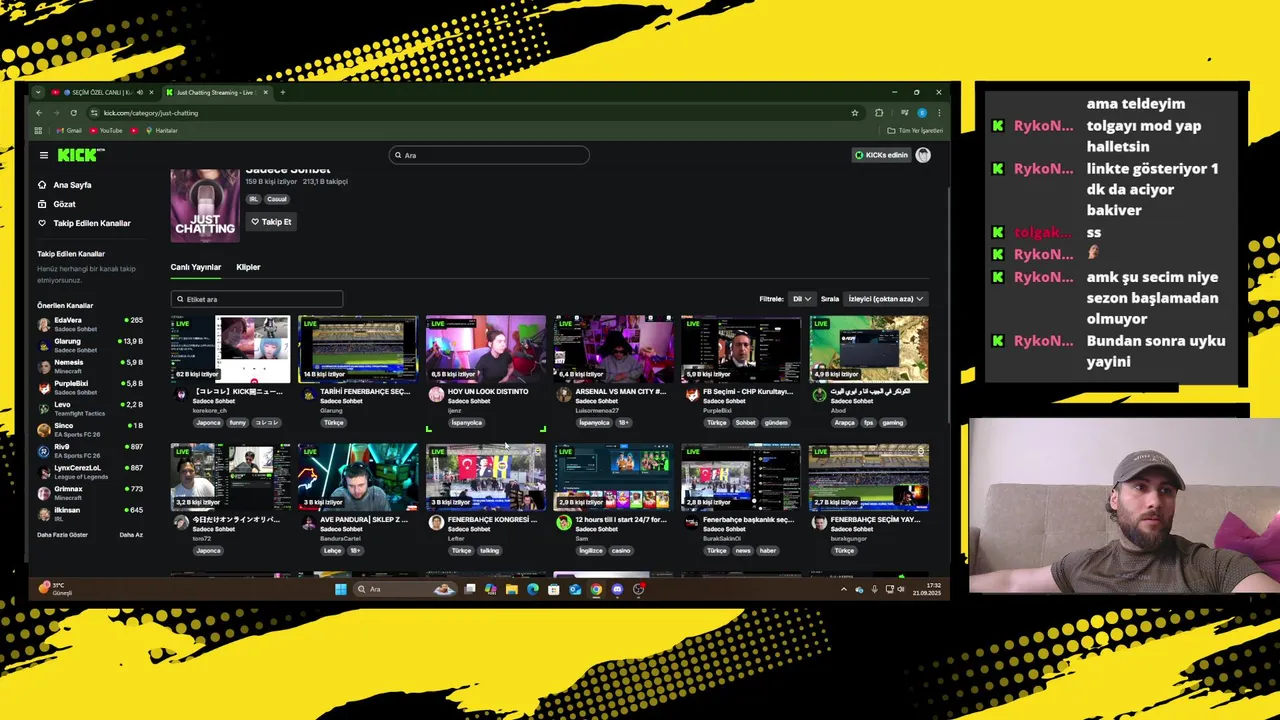This screenshot has height=720, width=1280.
Task: Click the Kick Ara search field
Action: tap(489, 155)
